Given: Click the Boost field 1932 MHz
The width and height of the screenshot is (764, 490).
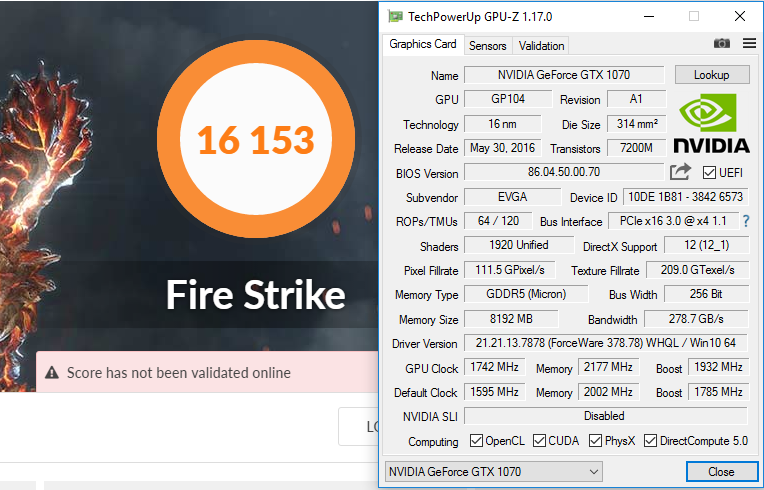Looking at the screenshot, I should (x=718, y=367).
